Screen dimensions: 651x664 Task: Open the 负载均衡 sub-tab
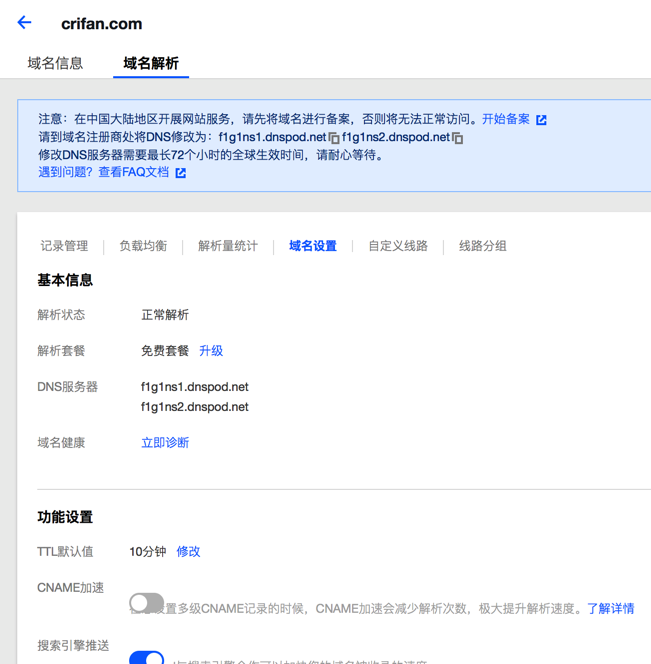point(143,246)
